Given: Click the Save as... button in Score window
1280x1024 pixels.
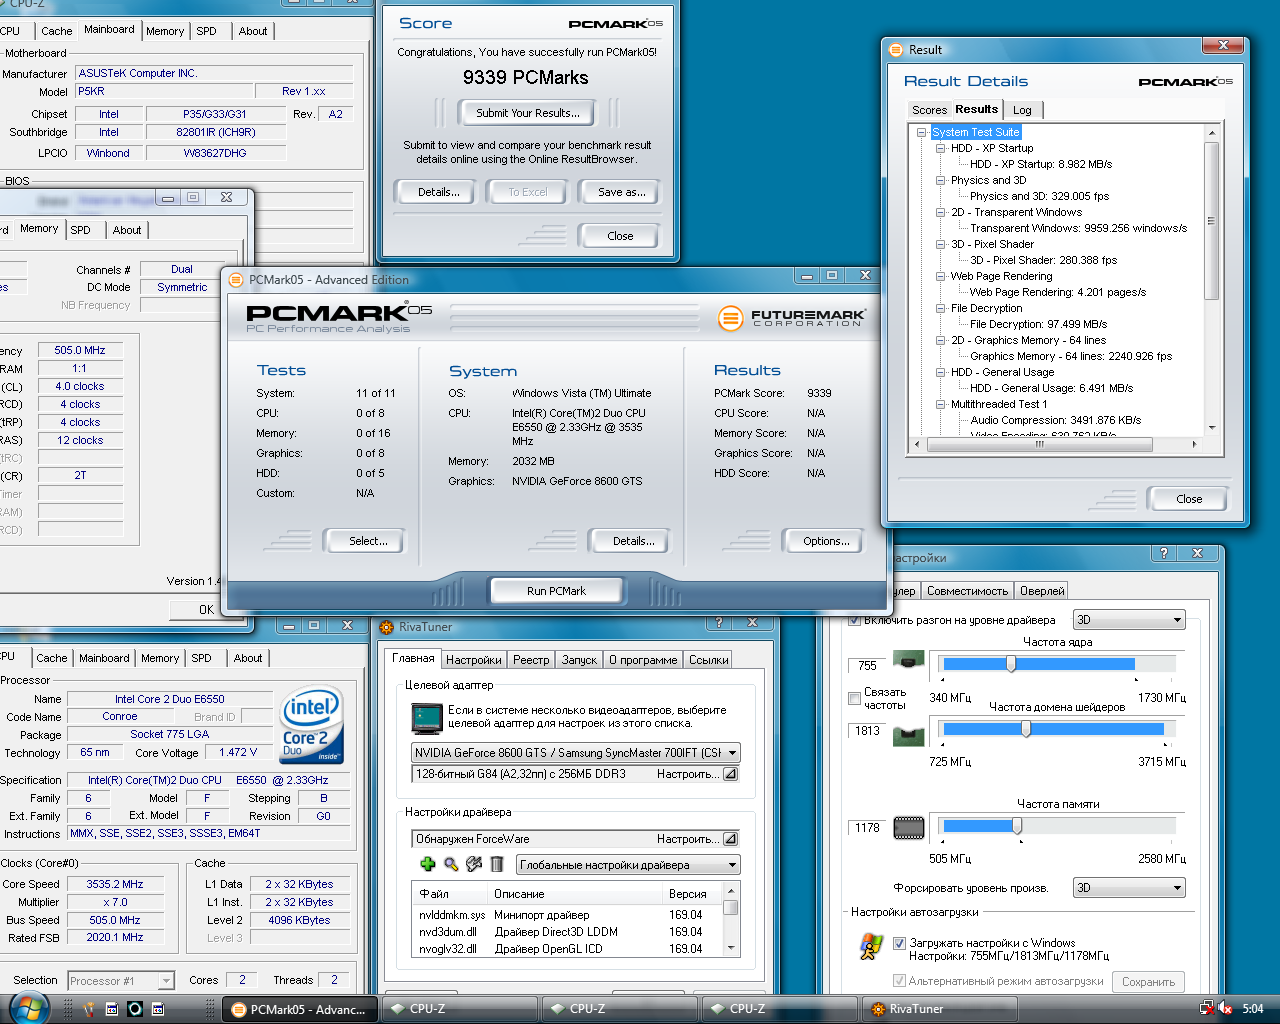Looking at the screenshot, I should pyautogui.click(x=621, y=192).
